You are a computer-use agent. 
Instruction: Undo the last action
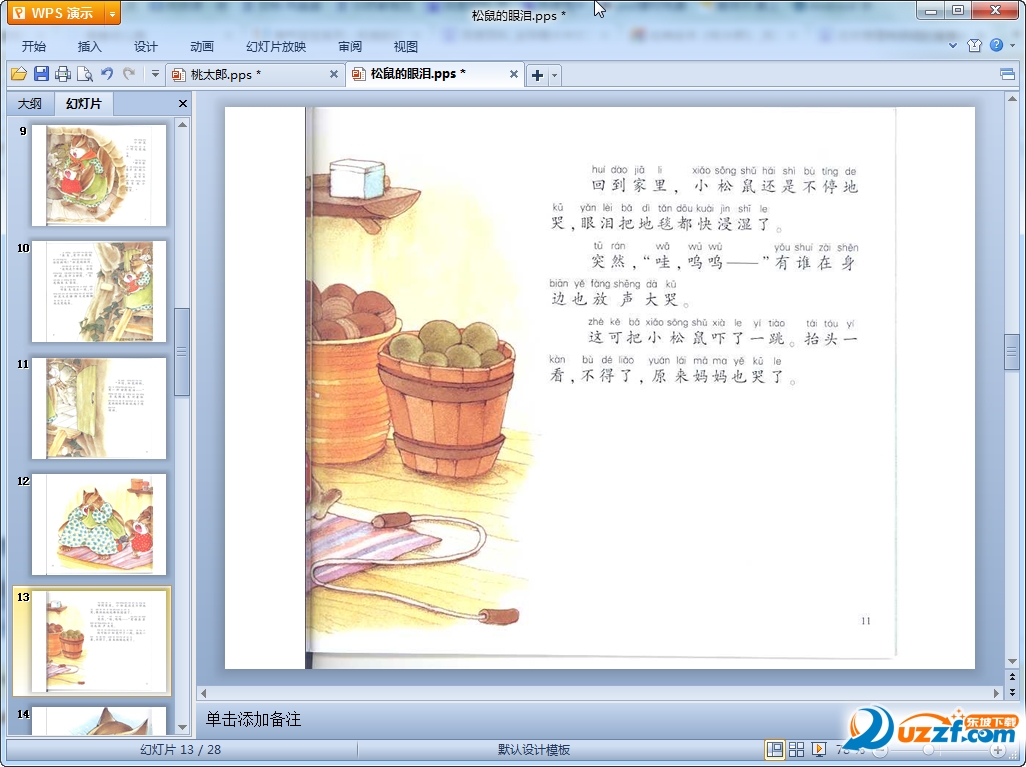pos(107,74)
